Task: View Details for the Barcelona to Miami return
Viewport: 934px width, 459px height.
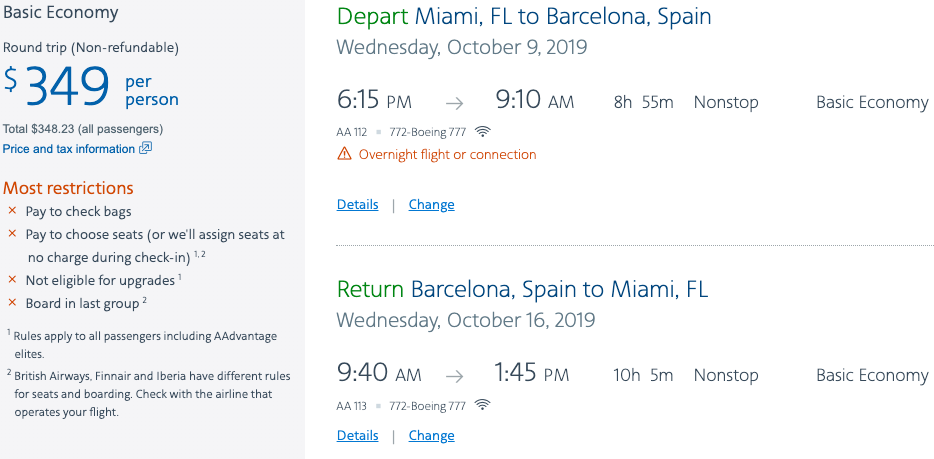Action: coord(357,436)
